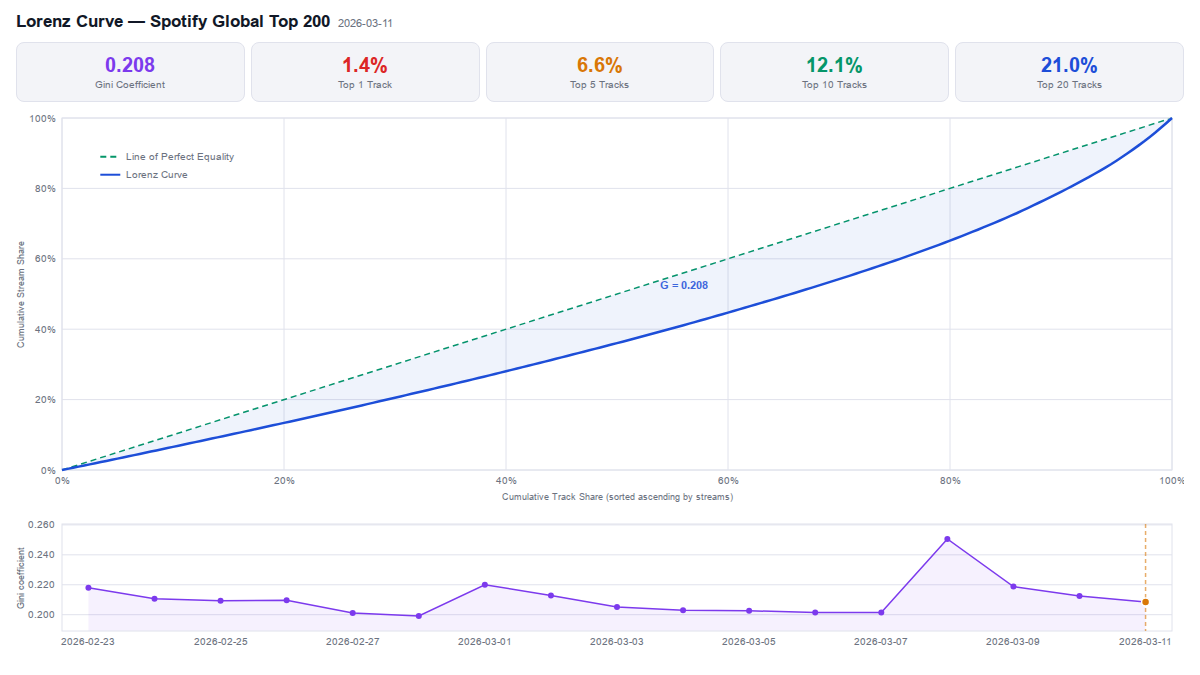The height and width of the screenshot is (675, 1200).
Task: Open the Top 5 Tracks 6.6% card
Action: (600, 72)
